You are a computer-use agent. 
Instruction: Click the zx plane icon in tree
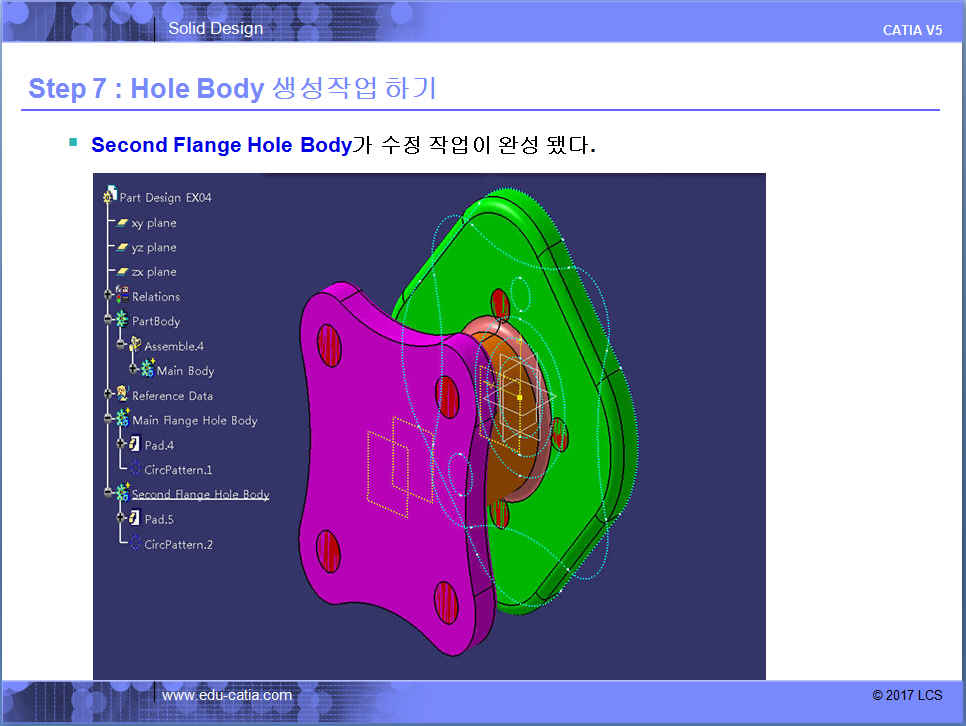(122, 272)
